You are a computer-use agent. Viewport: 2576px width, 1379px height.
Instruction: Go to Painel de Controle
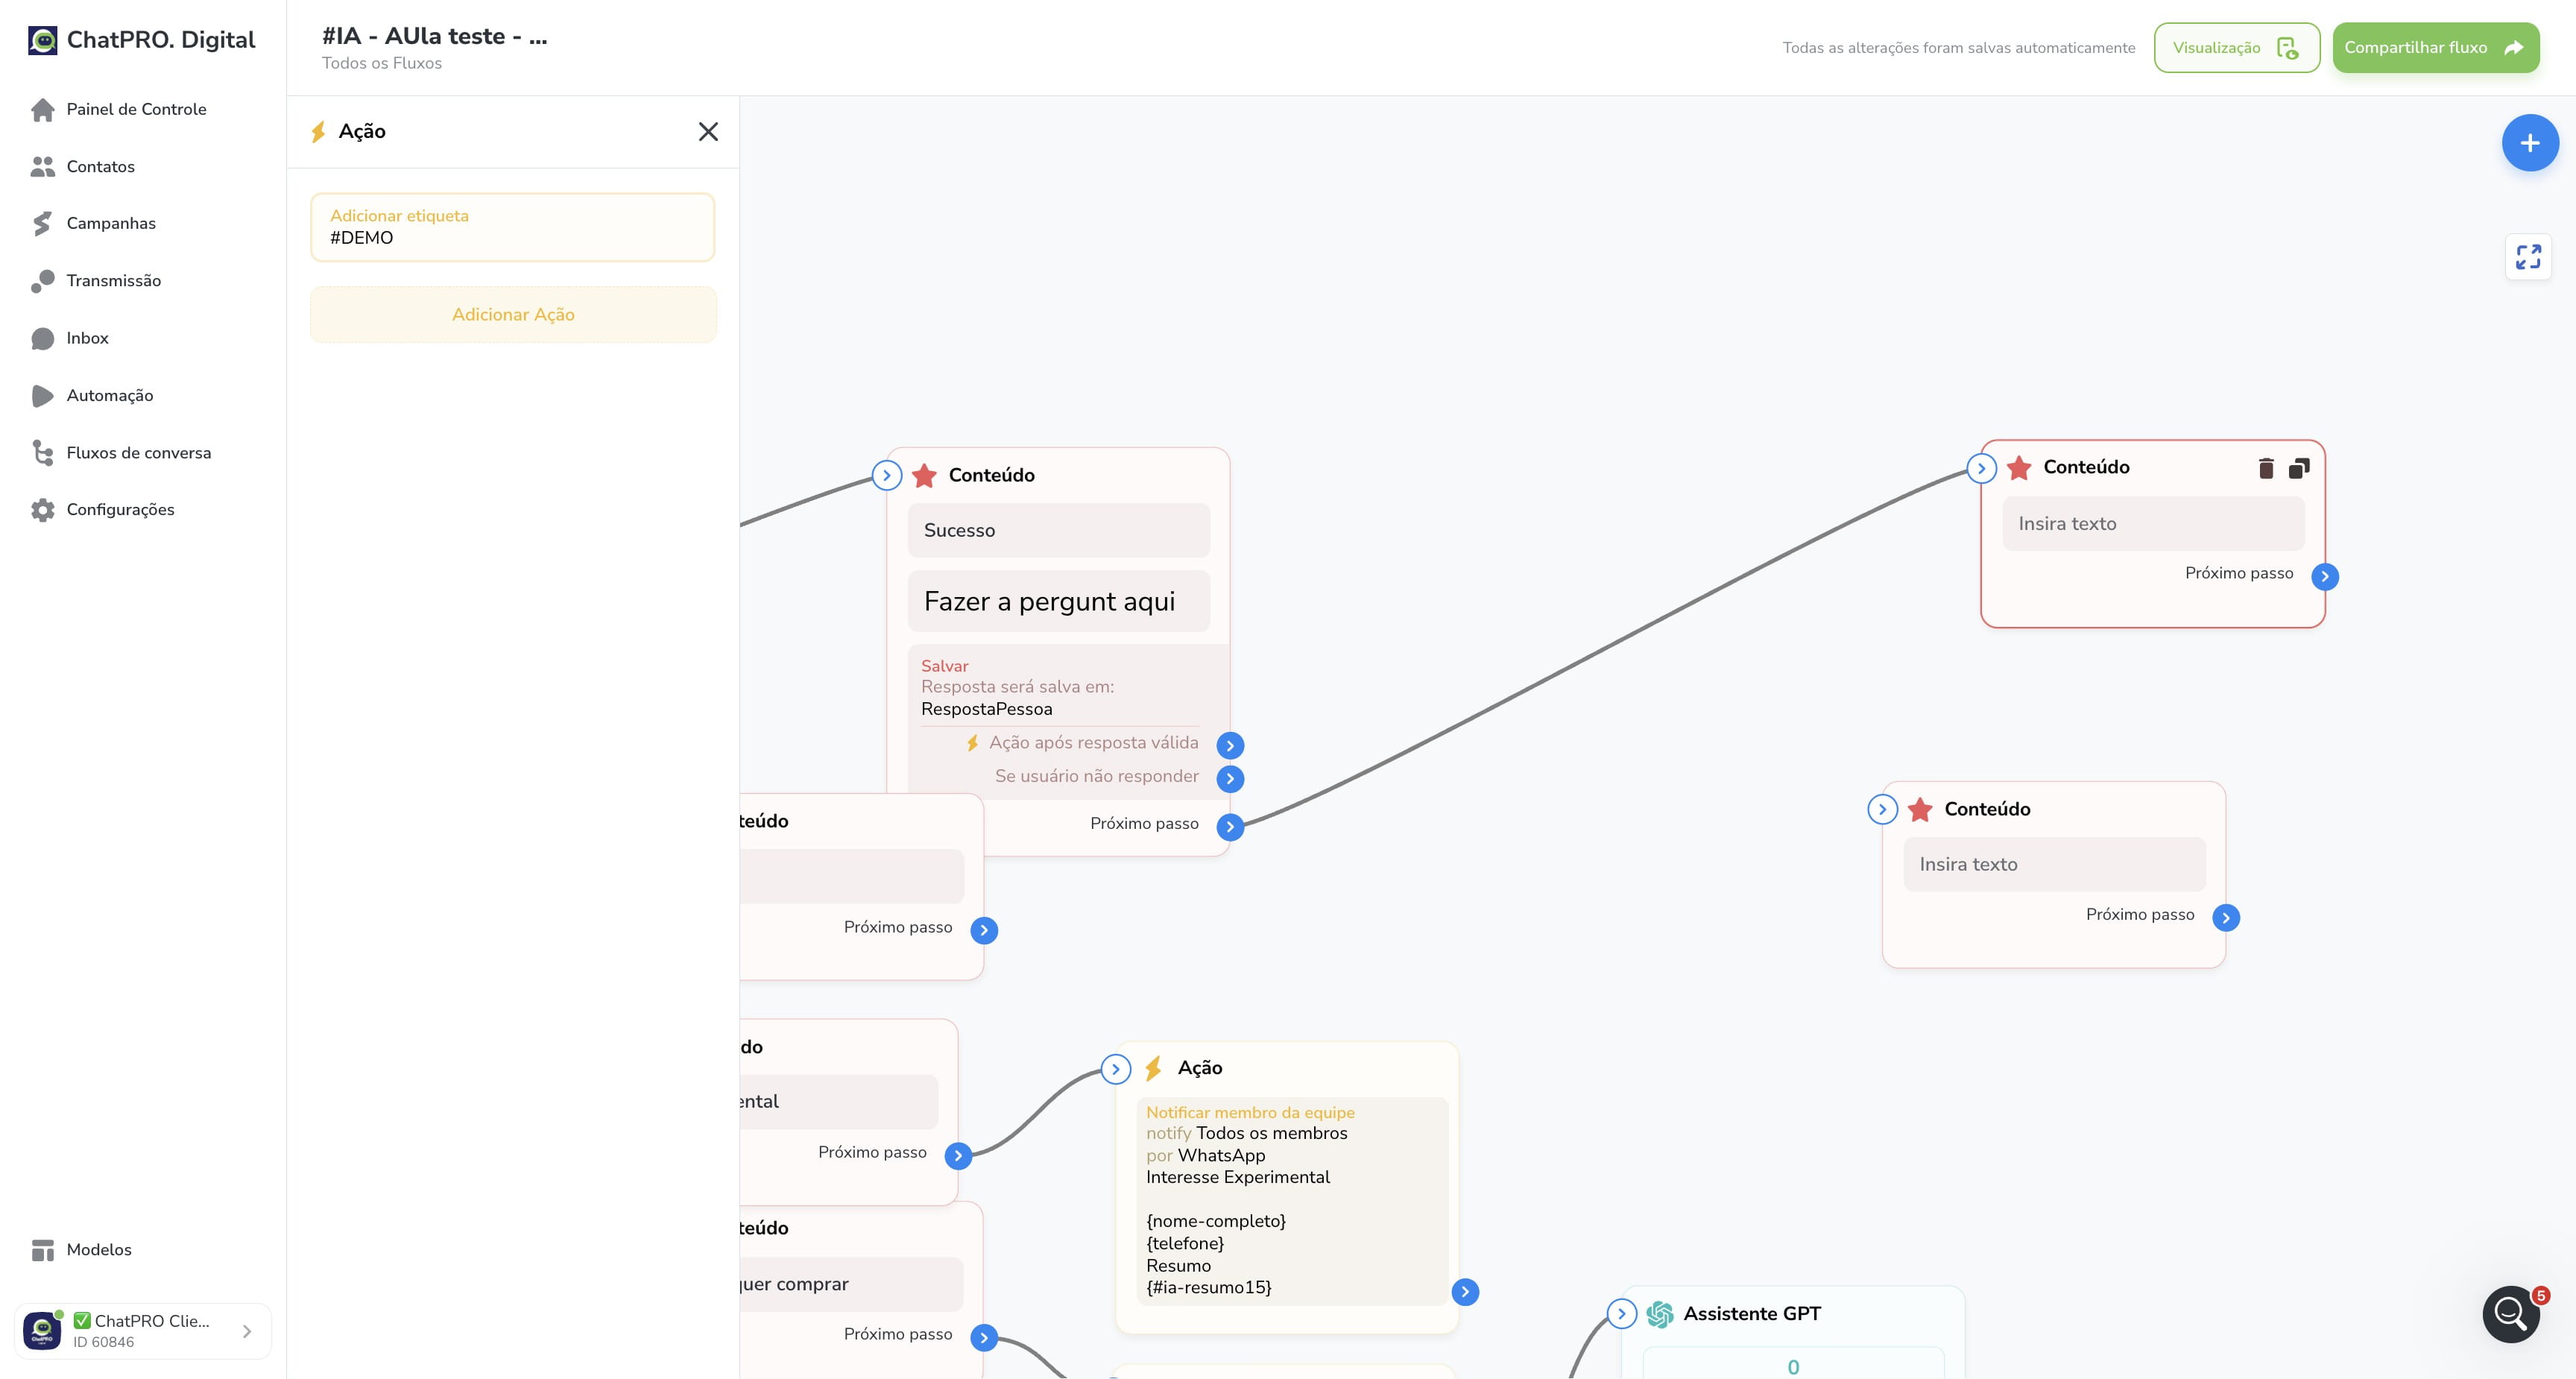coord(136,109)
